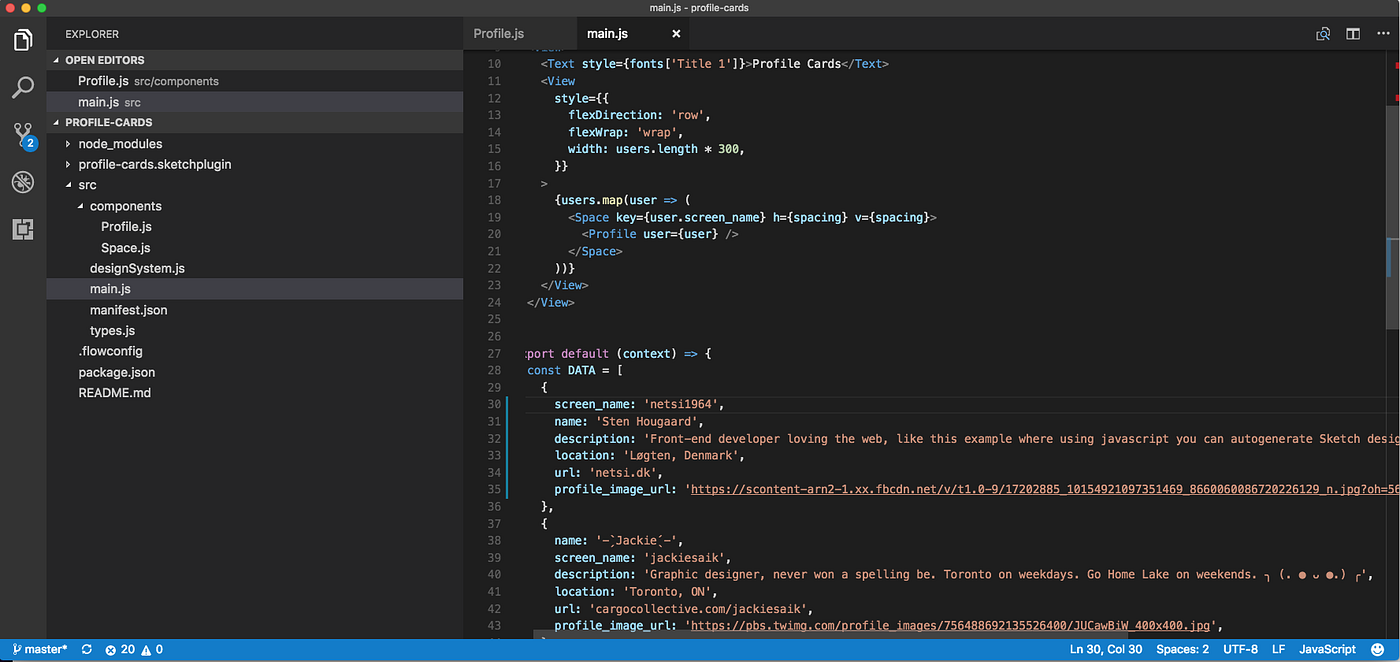
Task: Open the preview icon in the editor toolbar
Action: (x=1323, y=33)
